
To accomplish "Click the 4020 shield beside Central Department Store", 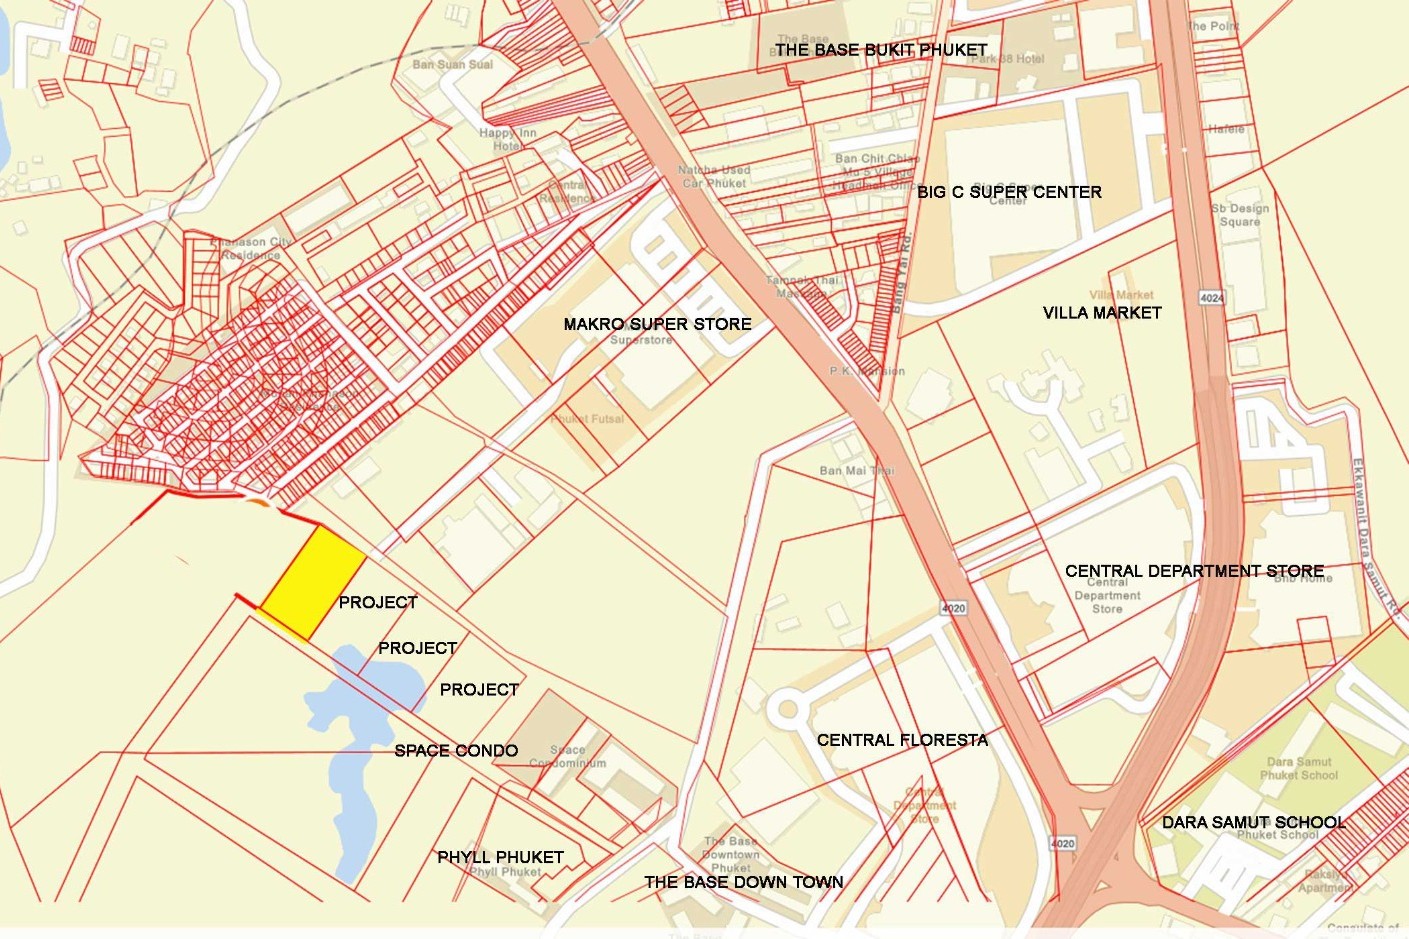I will click(x=953, y=608).
